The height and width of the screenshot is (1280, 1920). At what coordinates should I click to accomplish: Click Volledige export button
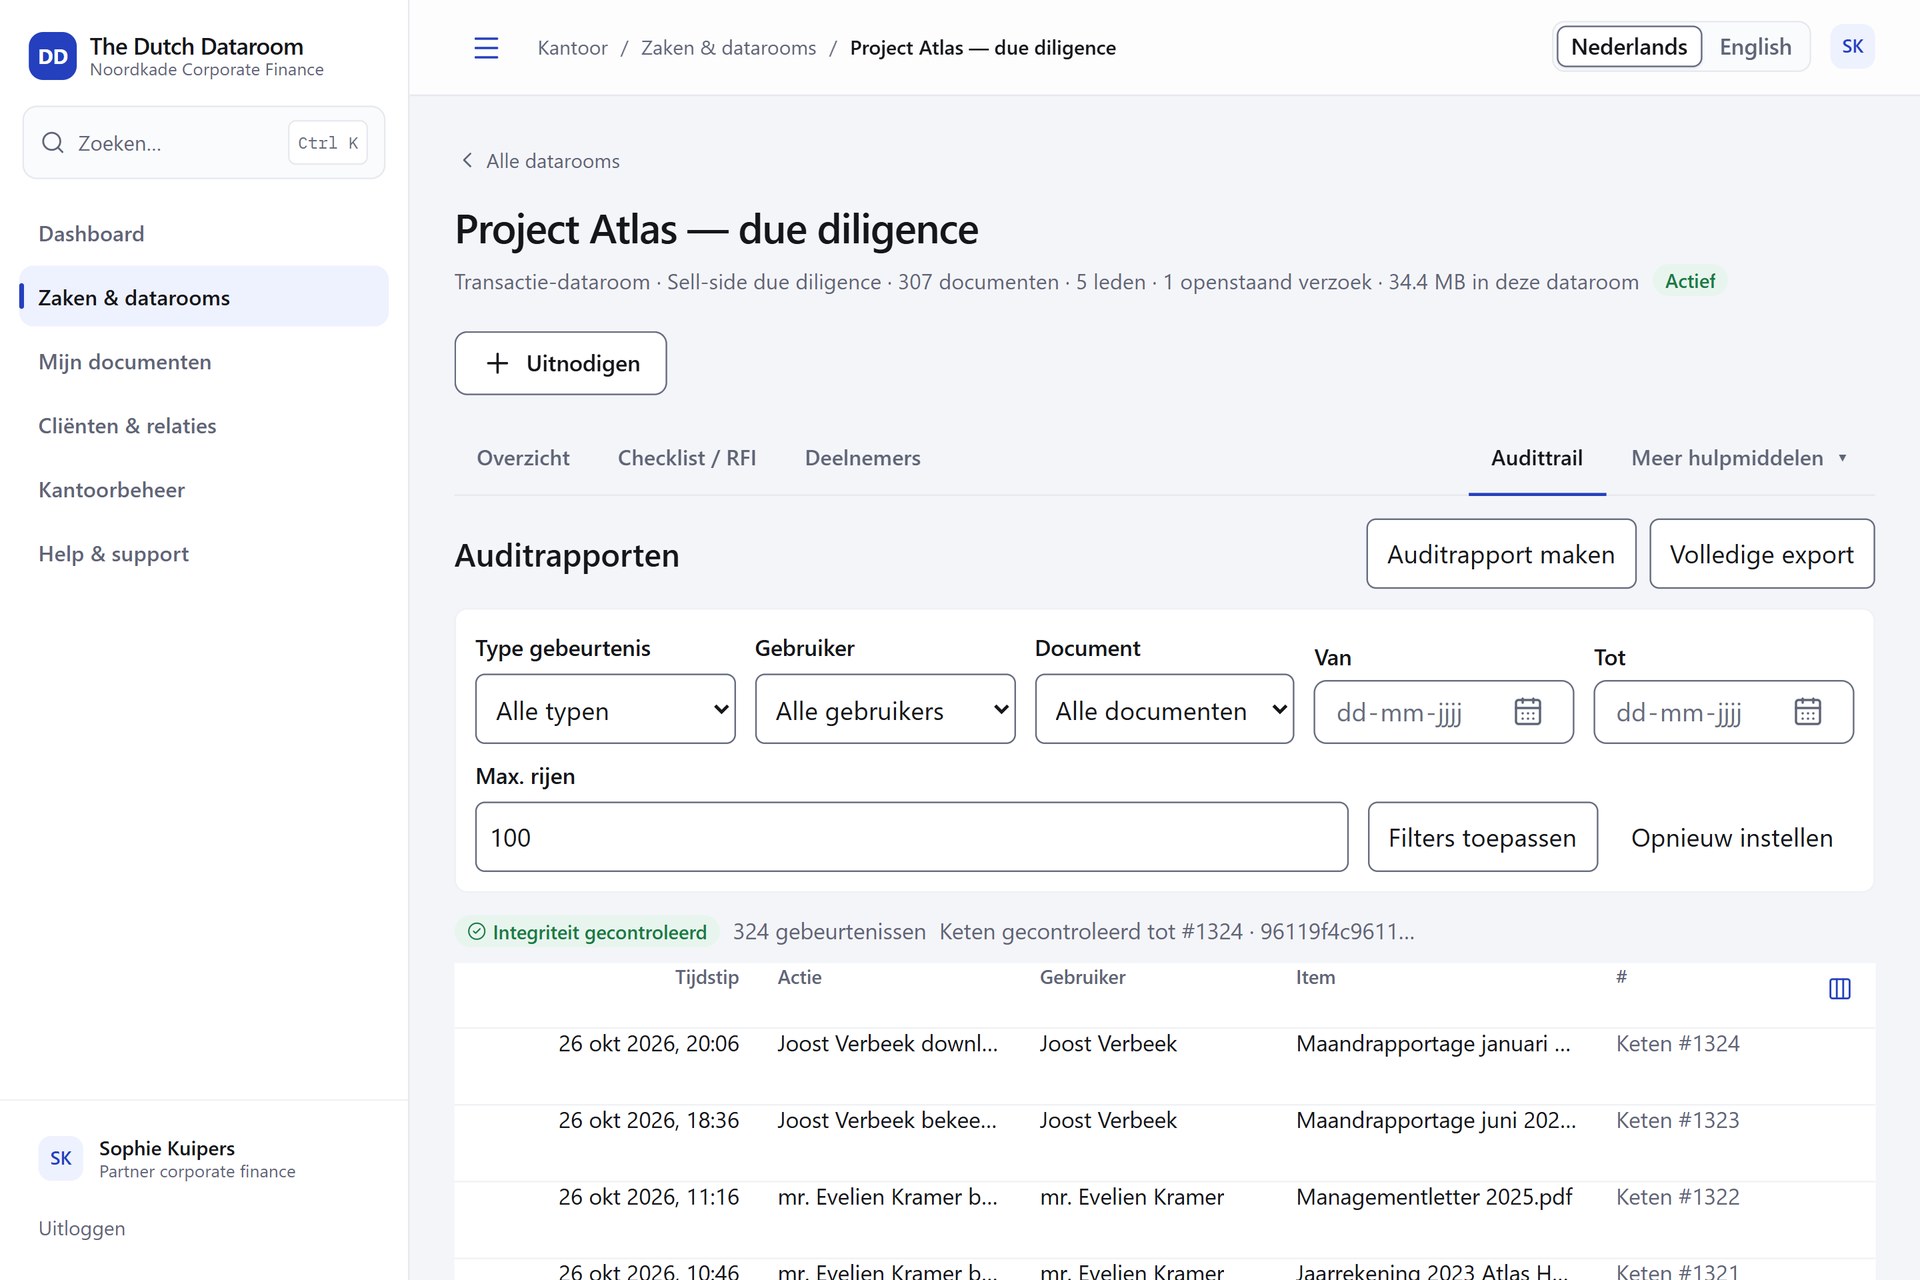1762,554
